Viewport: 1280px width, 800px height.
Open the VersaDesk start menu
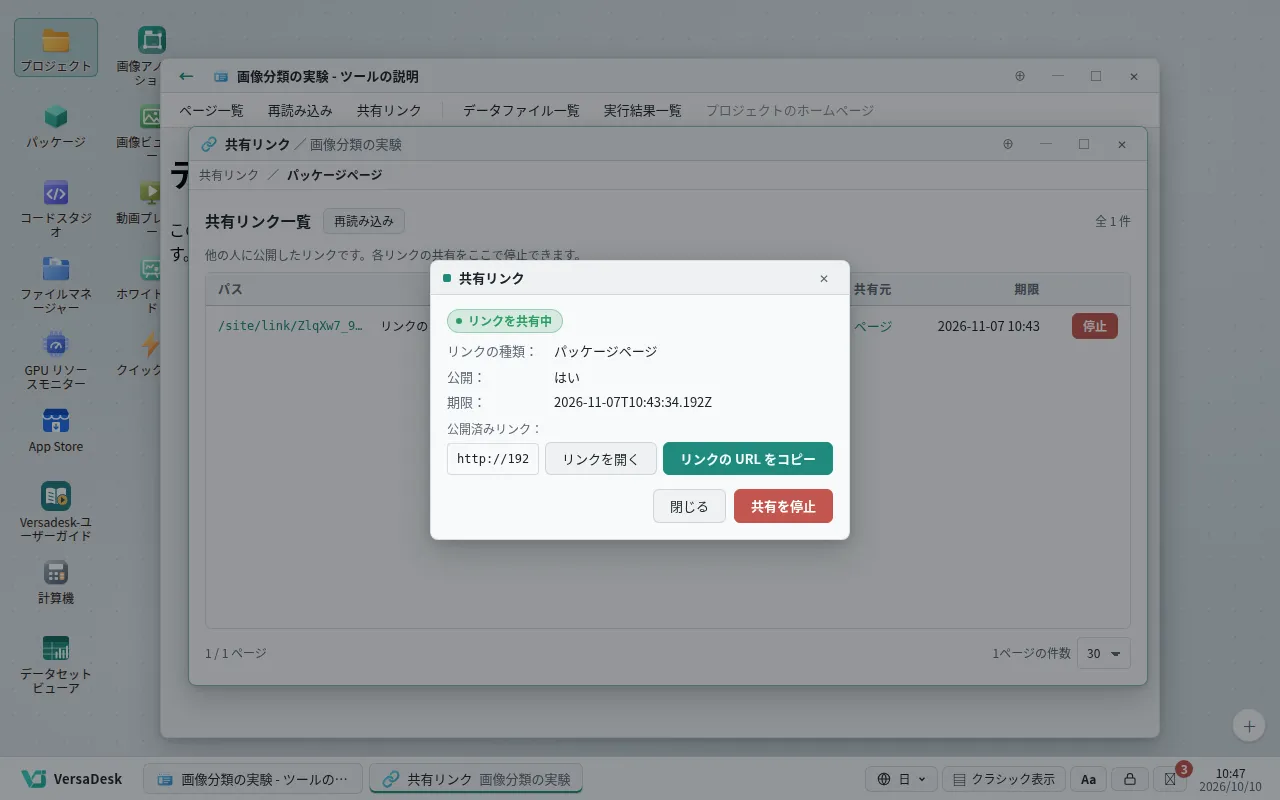72,779
